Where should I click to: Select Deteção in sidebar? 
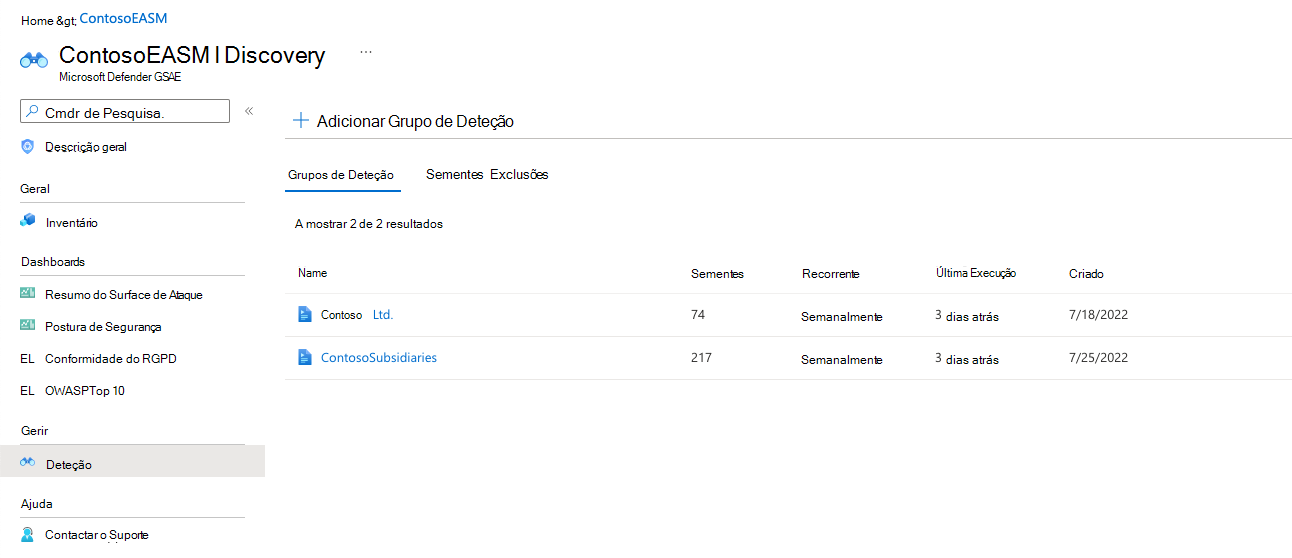(x=132, y=461)
